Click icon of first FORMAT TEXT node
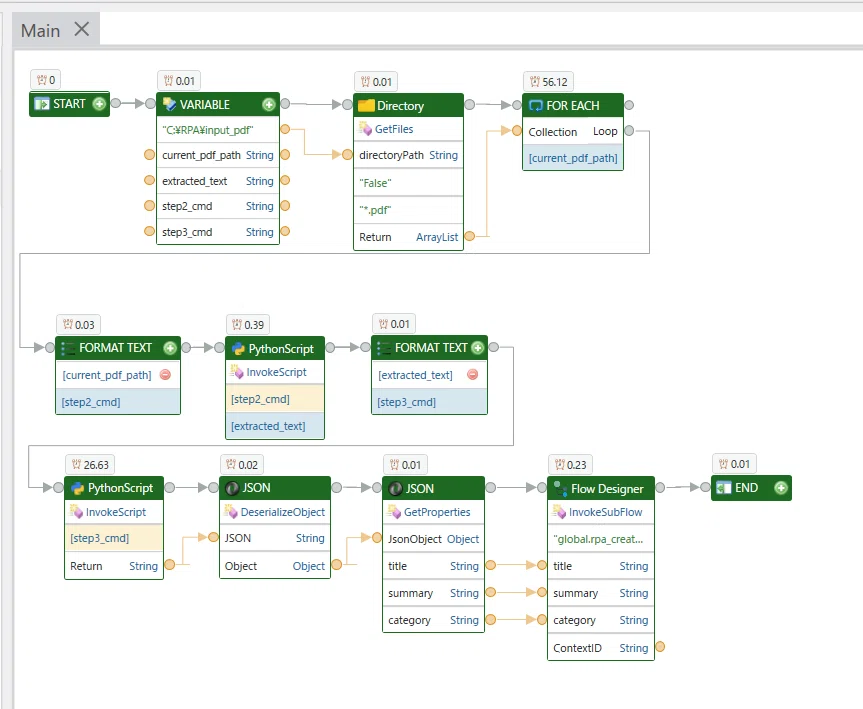The width and height of the screenshot is (863, 709). click(x=68, y=348)
